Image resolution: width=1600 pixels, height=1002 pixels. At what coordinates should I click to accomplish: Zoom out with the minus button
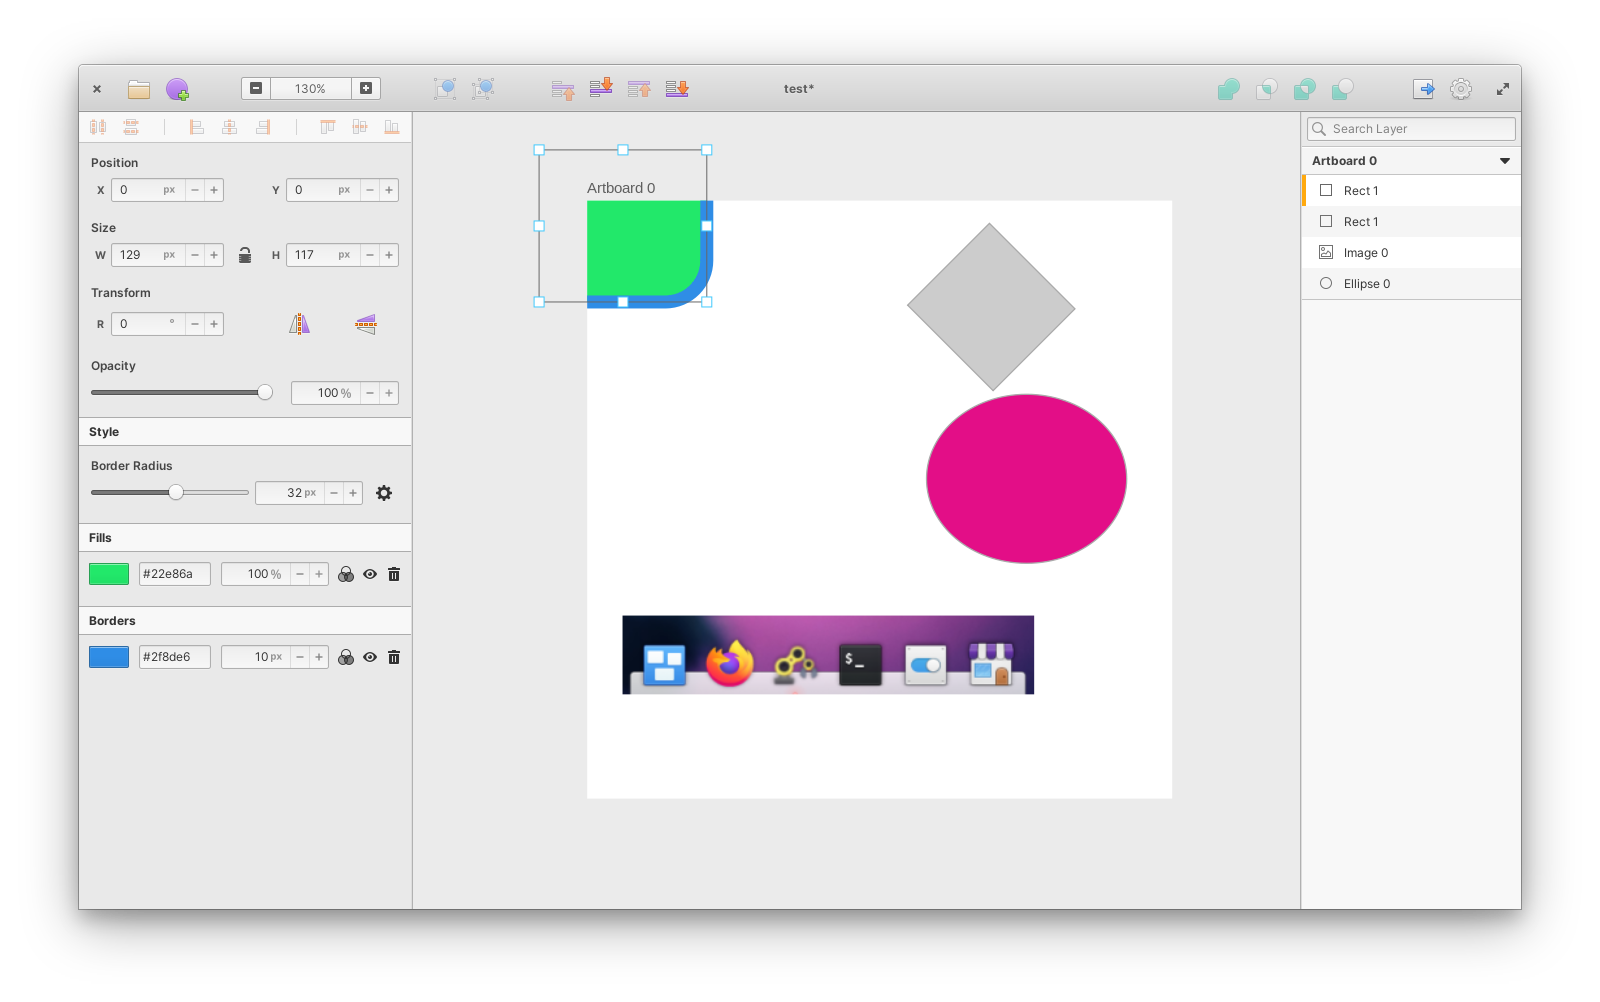[256, 88]
